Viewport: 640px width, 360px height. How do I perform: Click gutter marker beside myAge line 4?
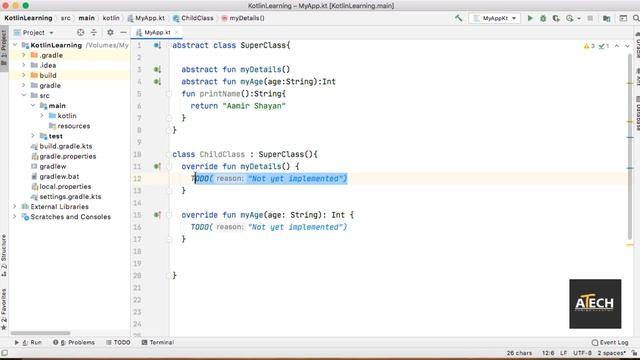click(157, 82)
